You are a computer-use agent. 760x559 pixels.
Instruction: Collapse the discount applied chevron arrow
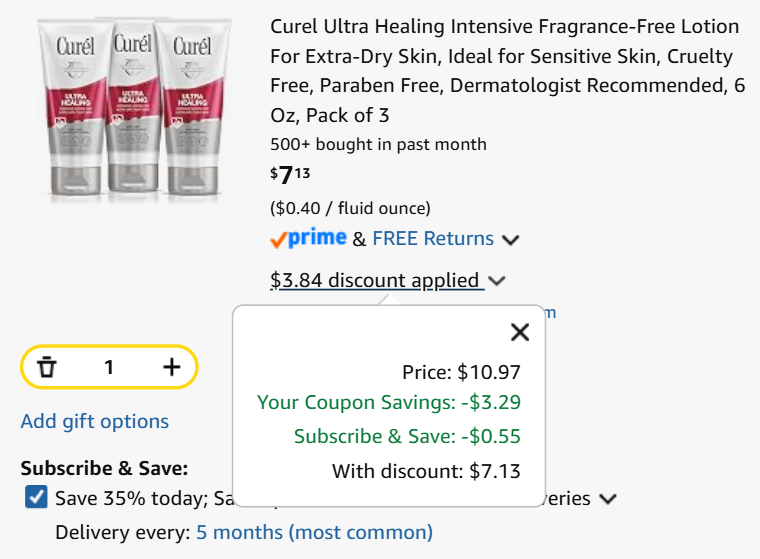click(x=497, y=281)
